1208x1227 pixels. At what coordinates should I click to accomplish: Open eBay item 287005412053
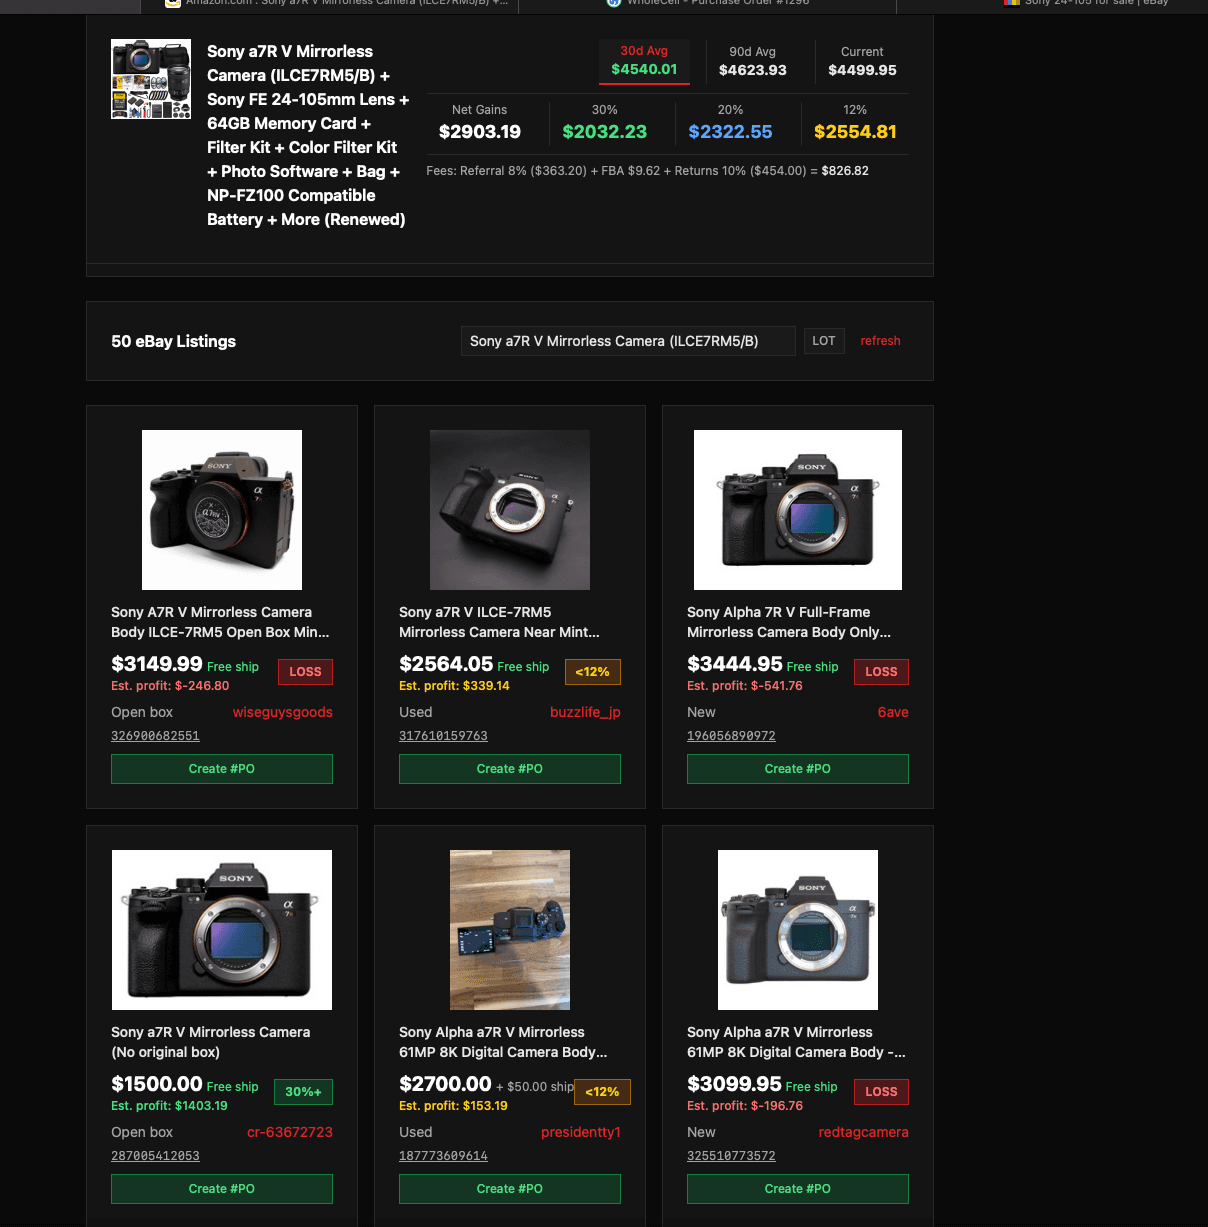[155, 1156]
